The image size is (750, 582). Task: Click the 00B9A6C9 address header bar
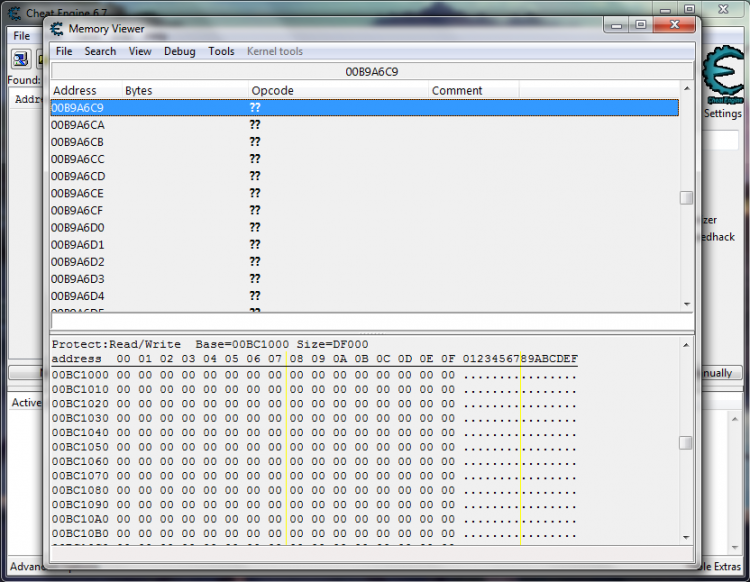pos(372,72)
